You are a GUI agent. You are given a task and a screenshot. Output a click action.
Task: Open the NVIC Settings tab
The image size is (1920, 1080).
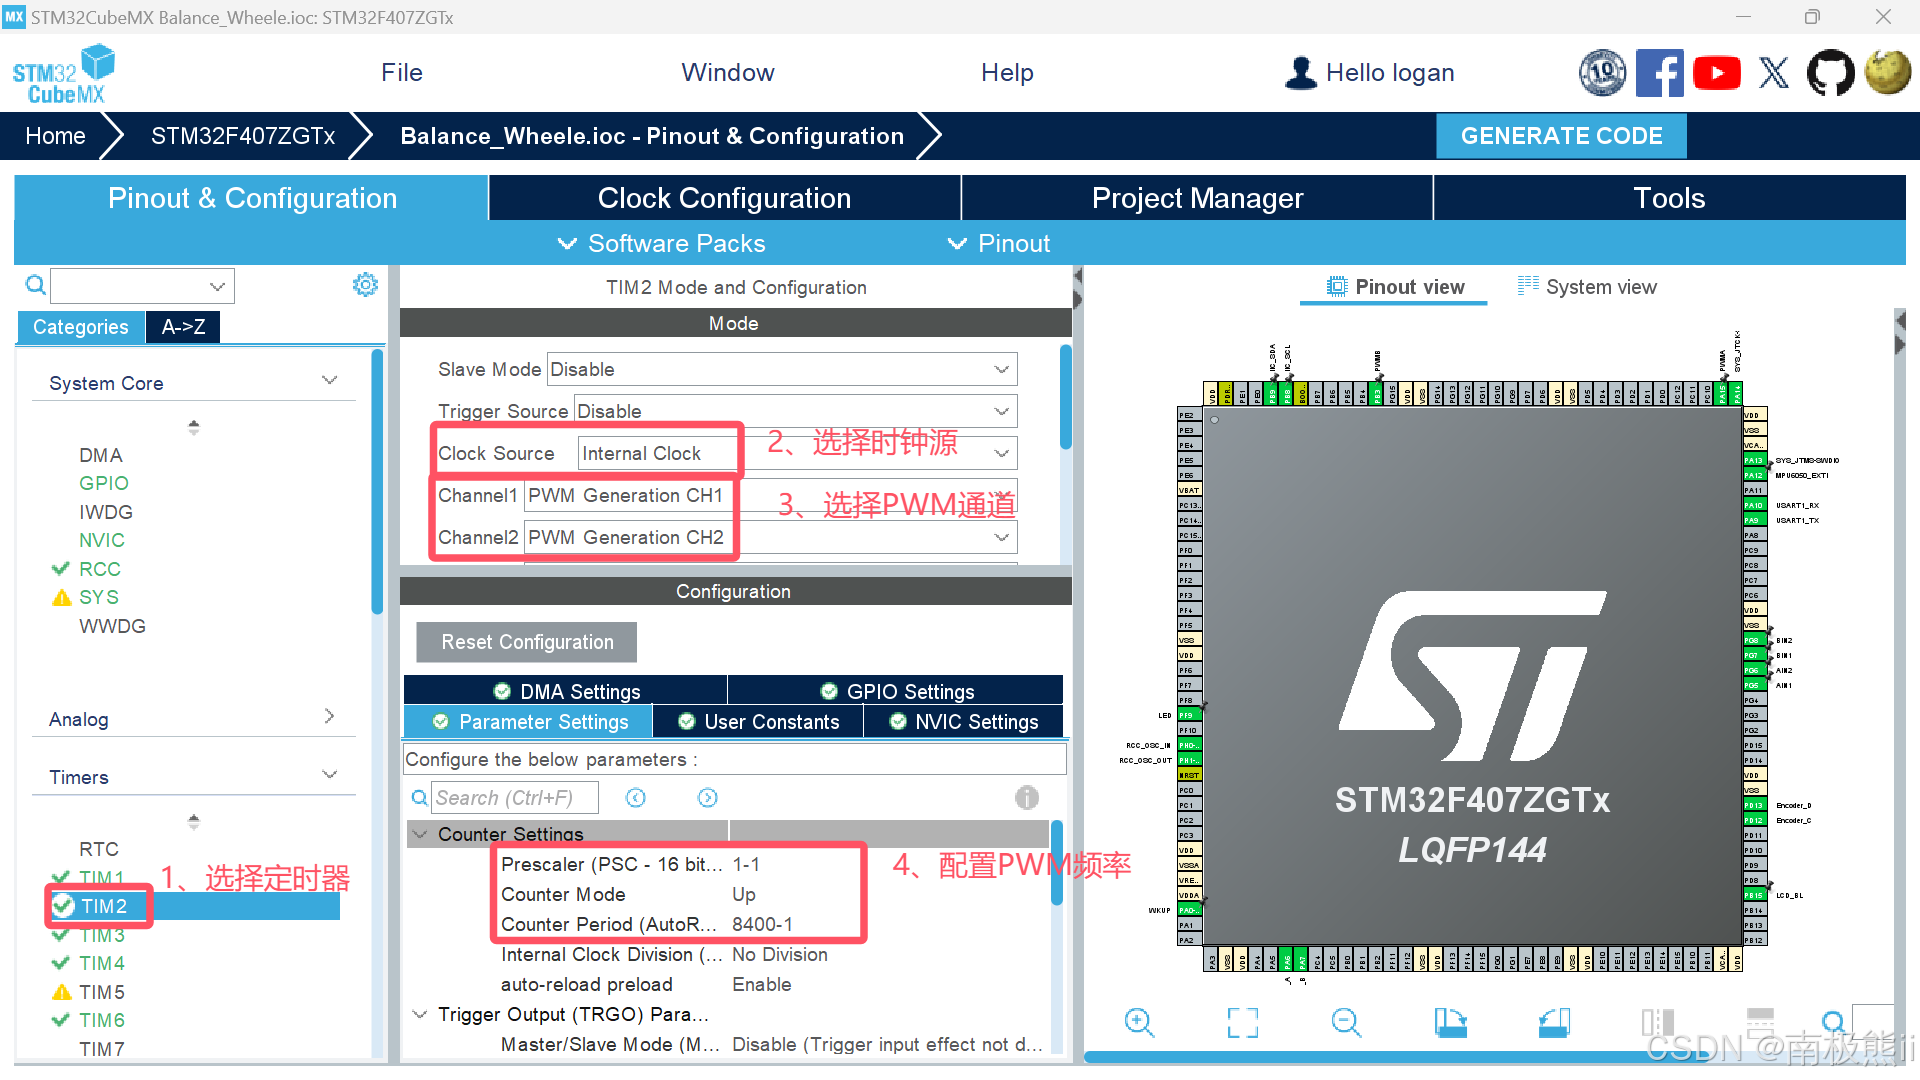964,721
